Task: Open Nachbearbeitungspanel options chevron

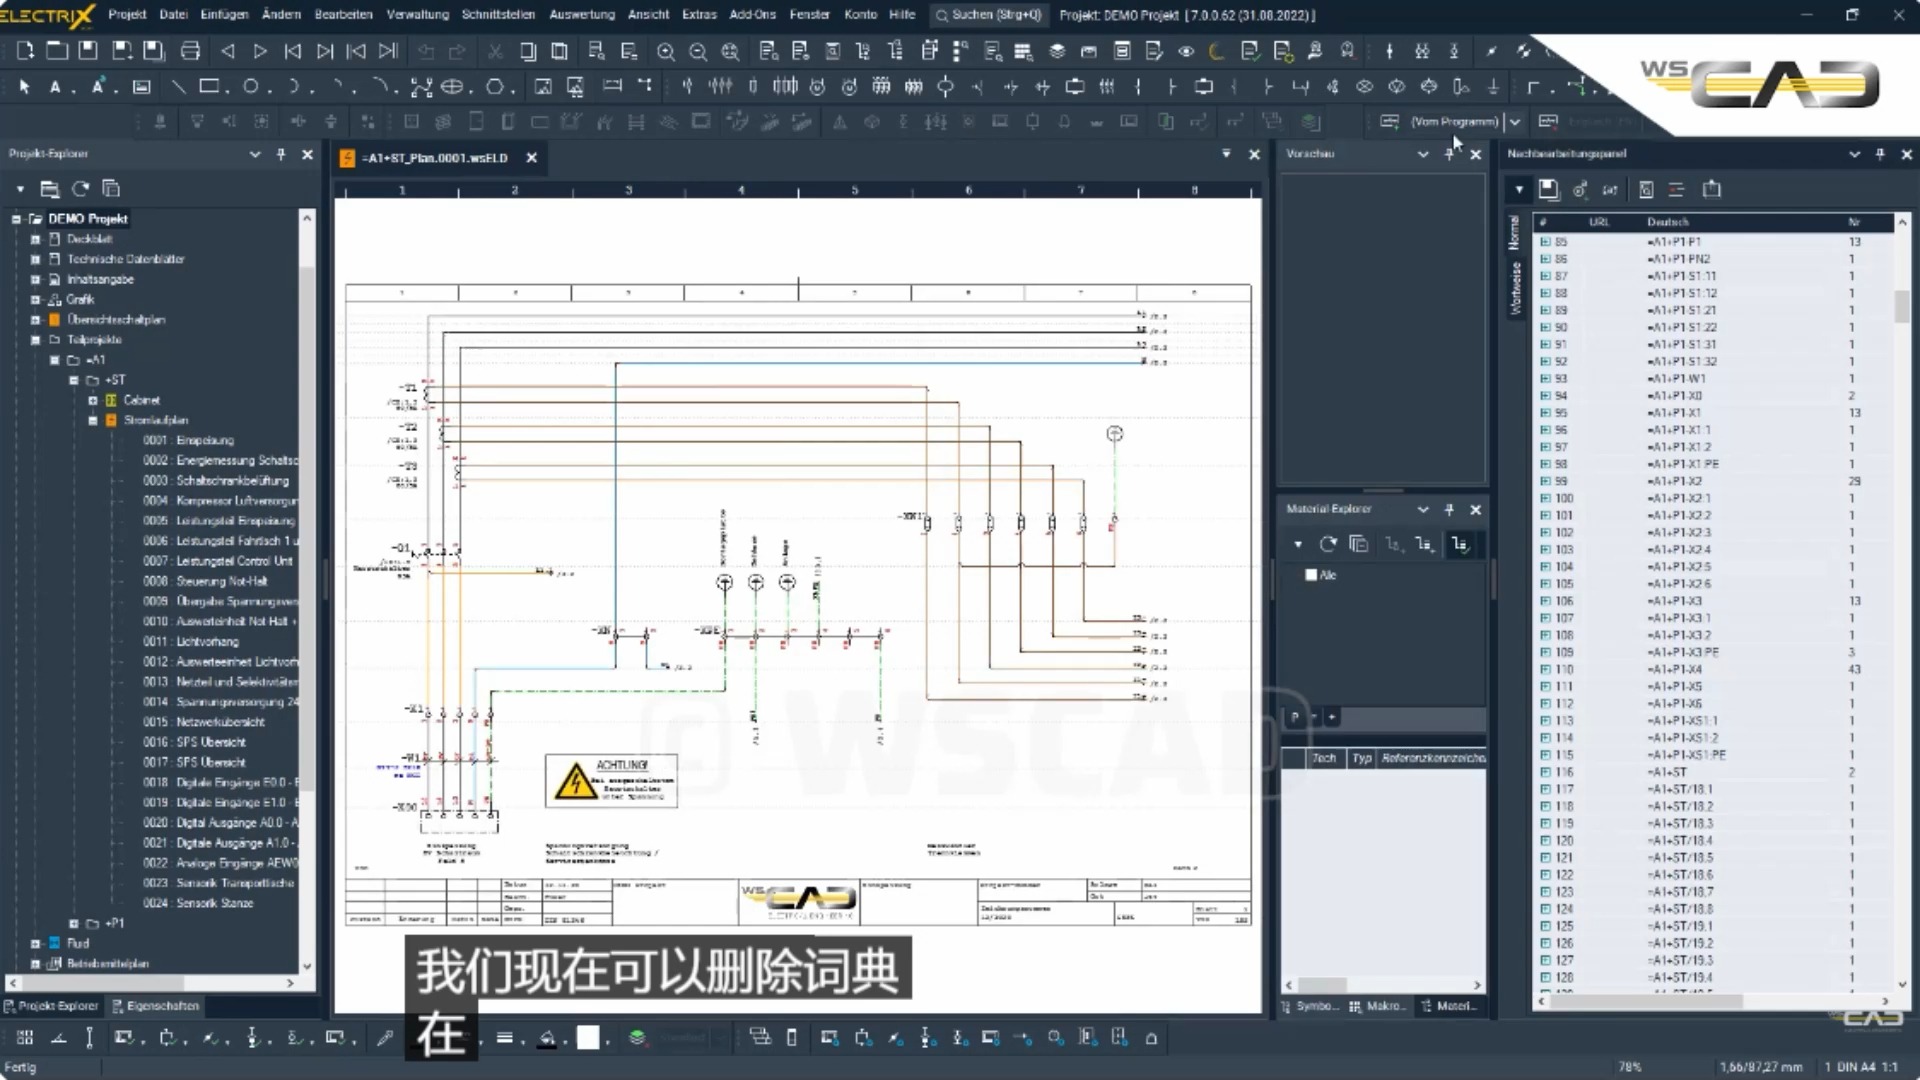Action: 1854,154
